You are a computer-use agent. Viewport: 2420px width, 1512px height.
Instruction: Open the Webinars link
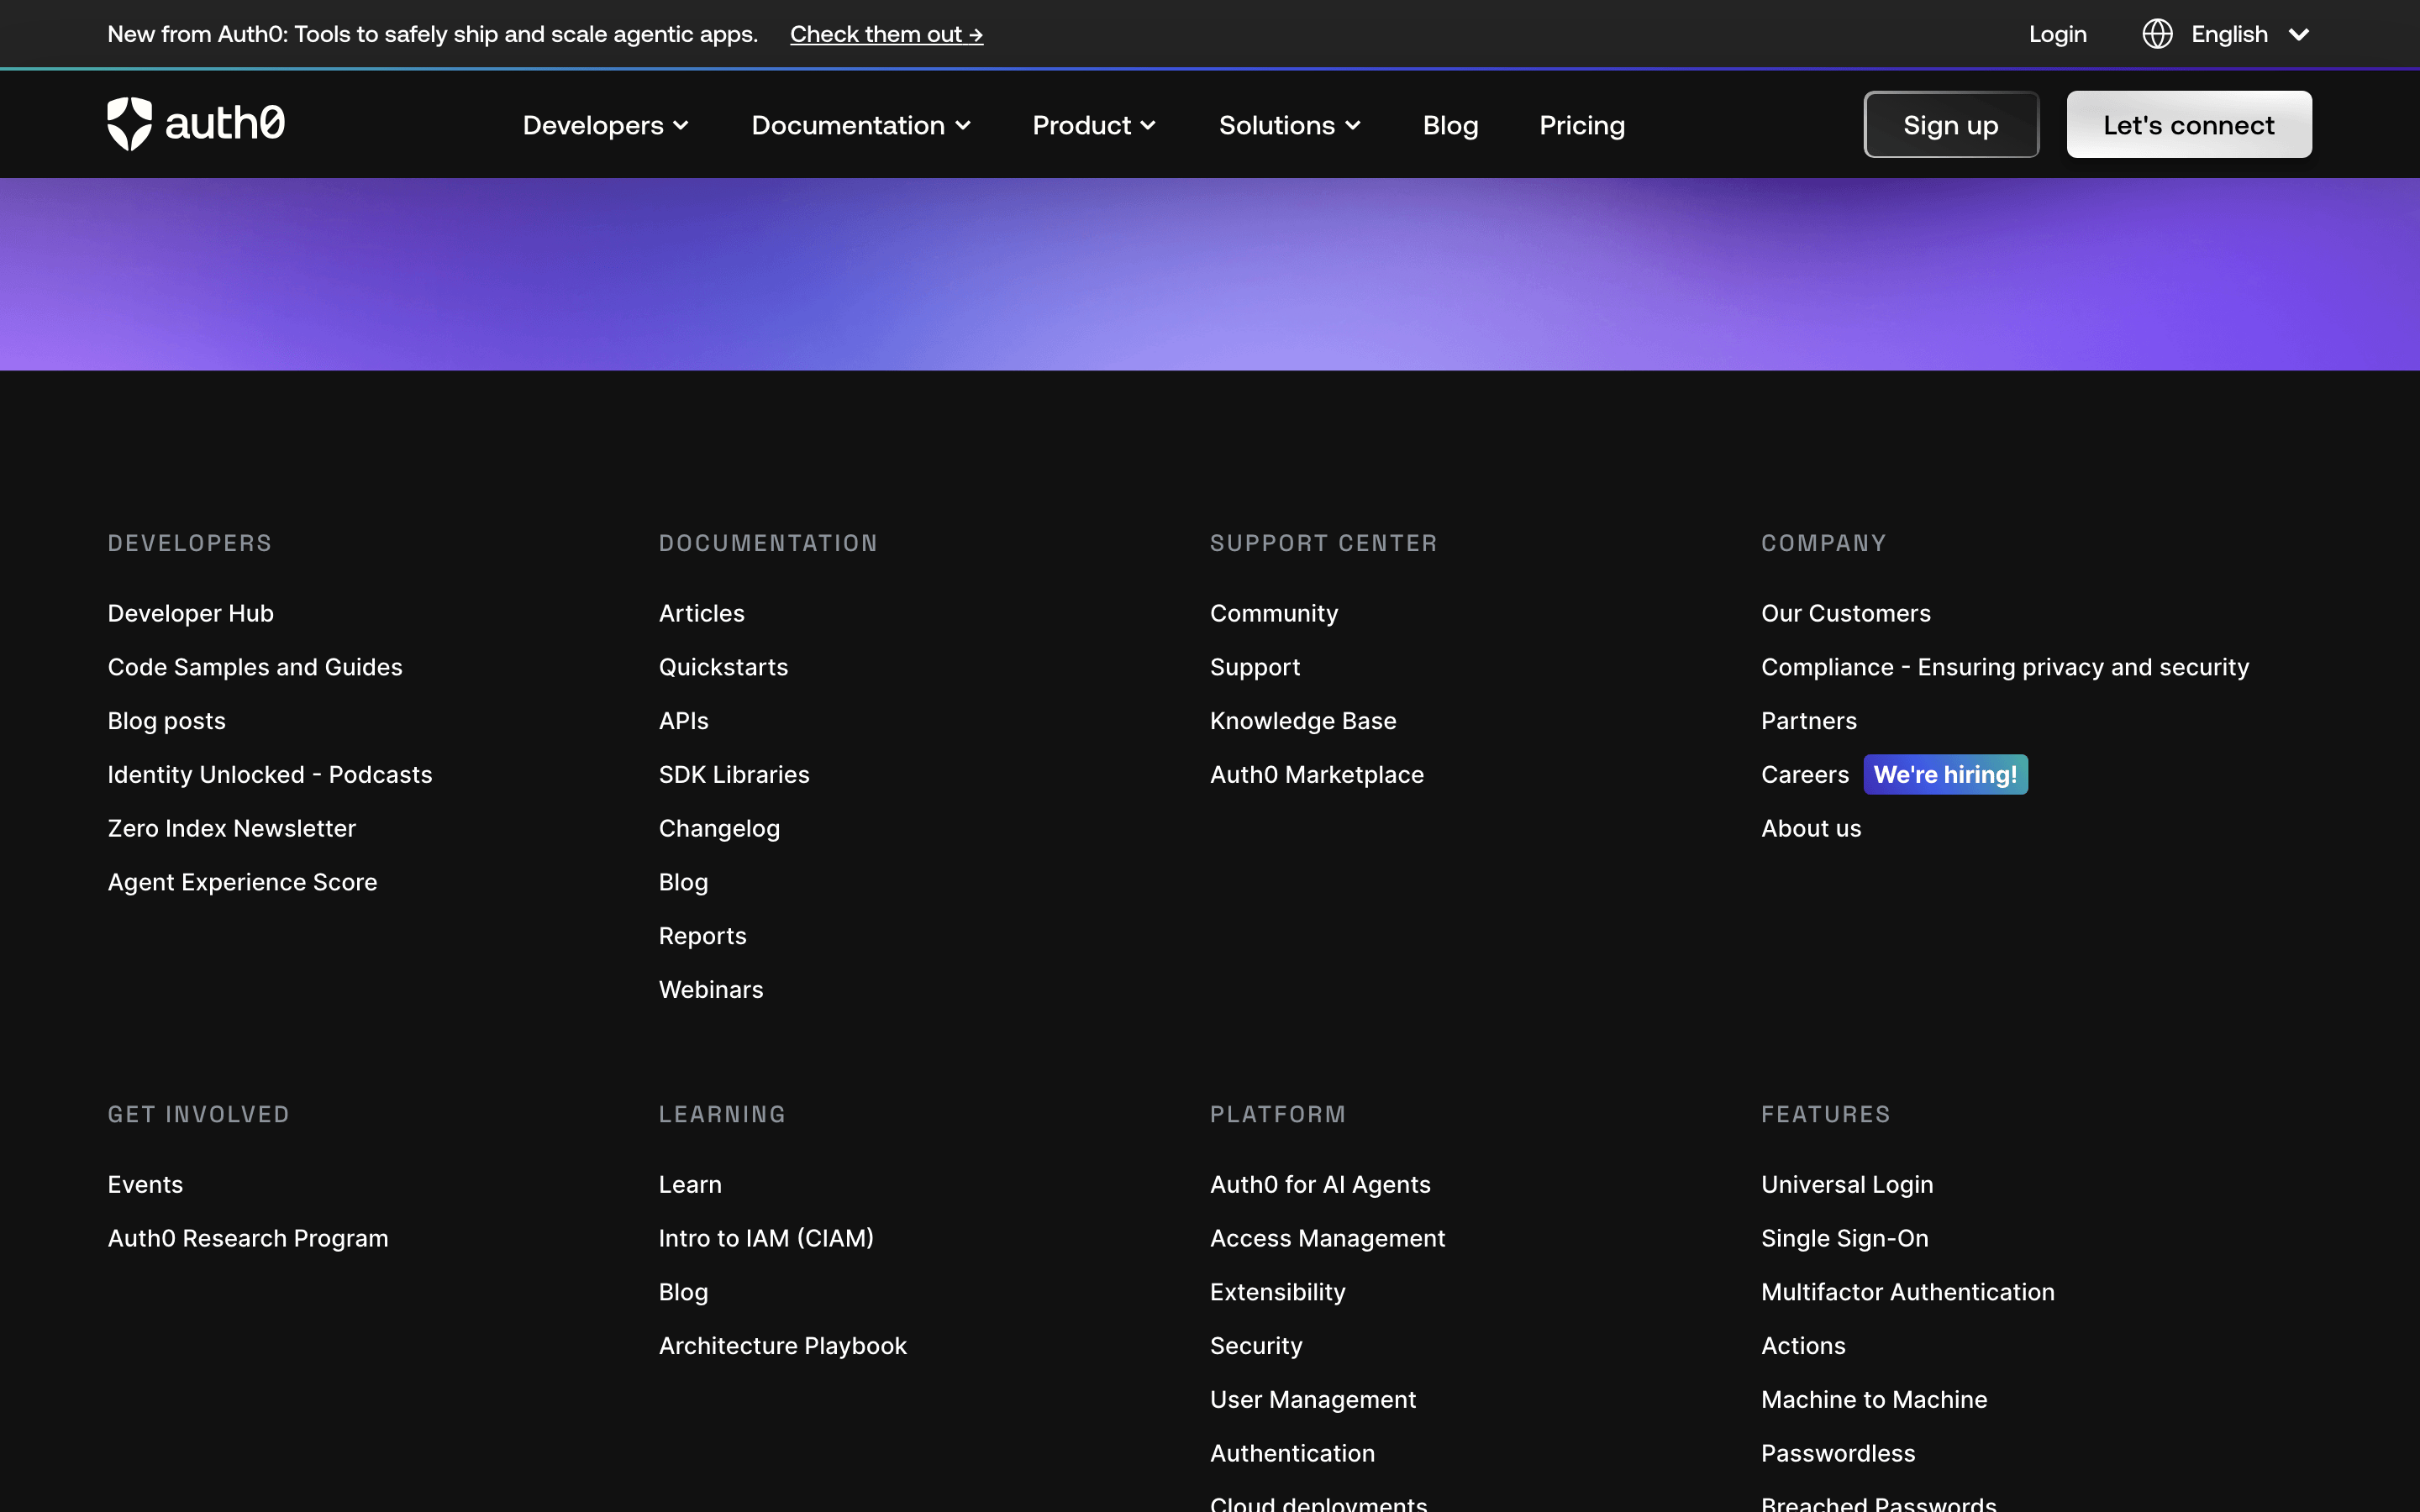(x=710, y=990)
